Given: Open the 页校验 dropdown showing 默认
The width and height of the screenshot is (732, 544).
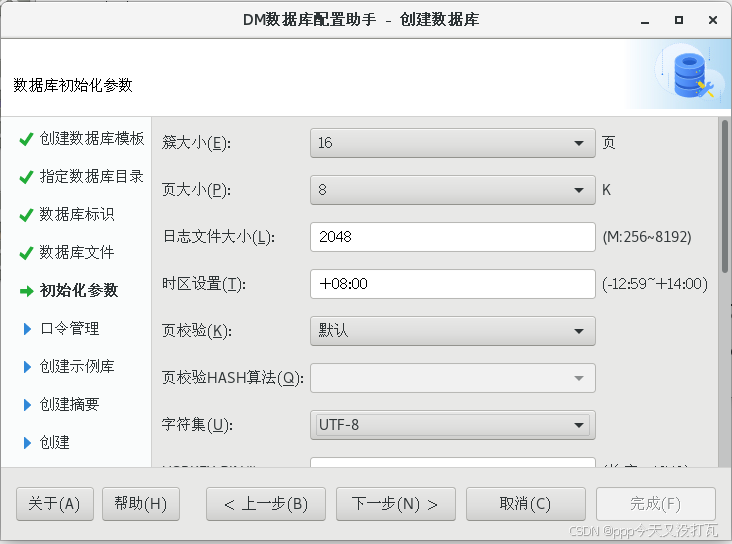Looking at the screenshot, I should click(x=452, y=331).
